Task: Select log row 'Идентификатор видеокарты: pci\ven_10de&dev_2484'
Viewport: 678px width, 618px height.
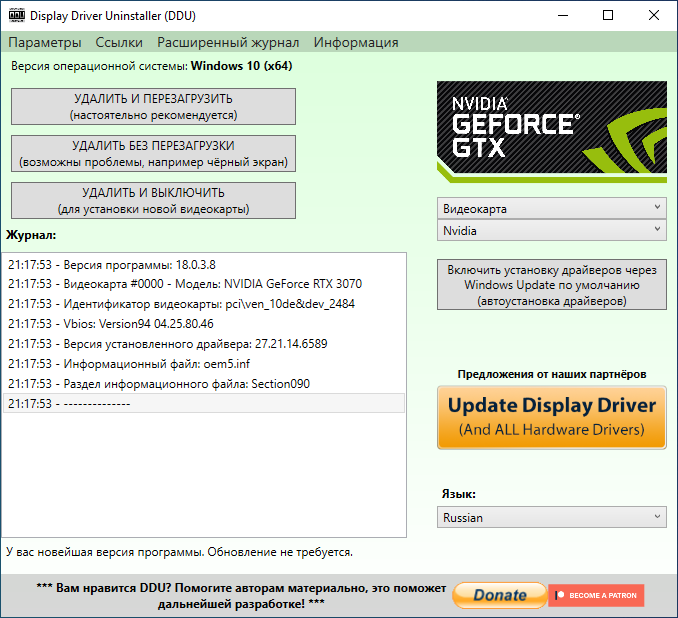Action: tap(204, 304)
